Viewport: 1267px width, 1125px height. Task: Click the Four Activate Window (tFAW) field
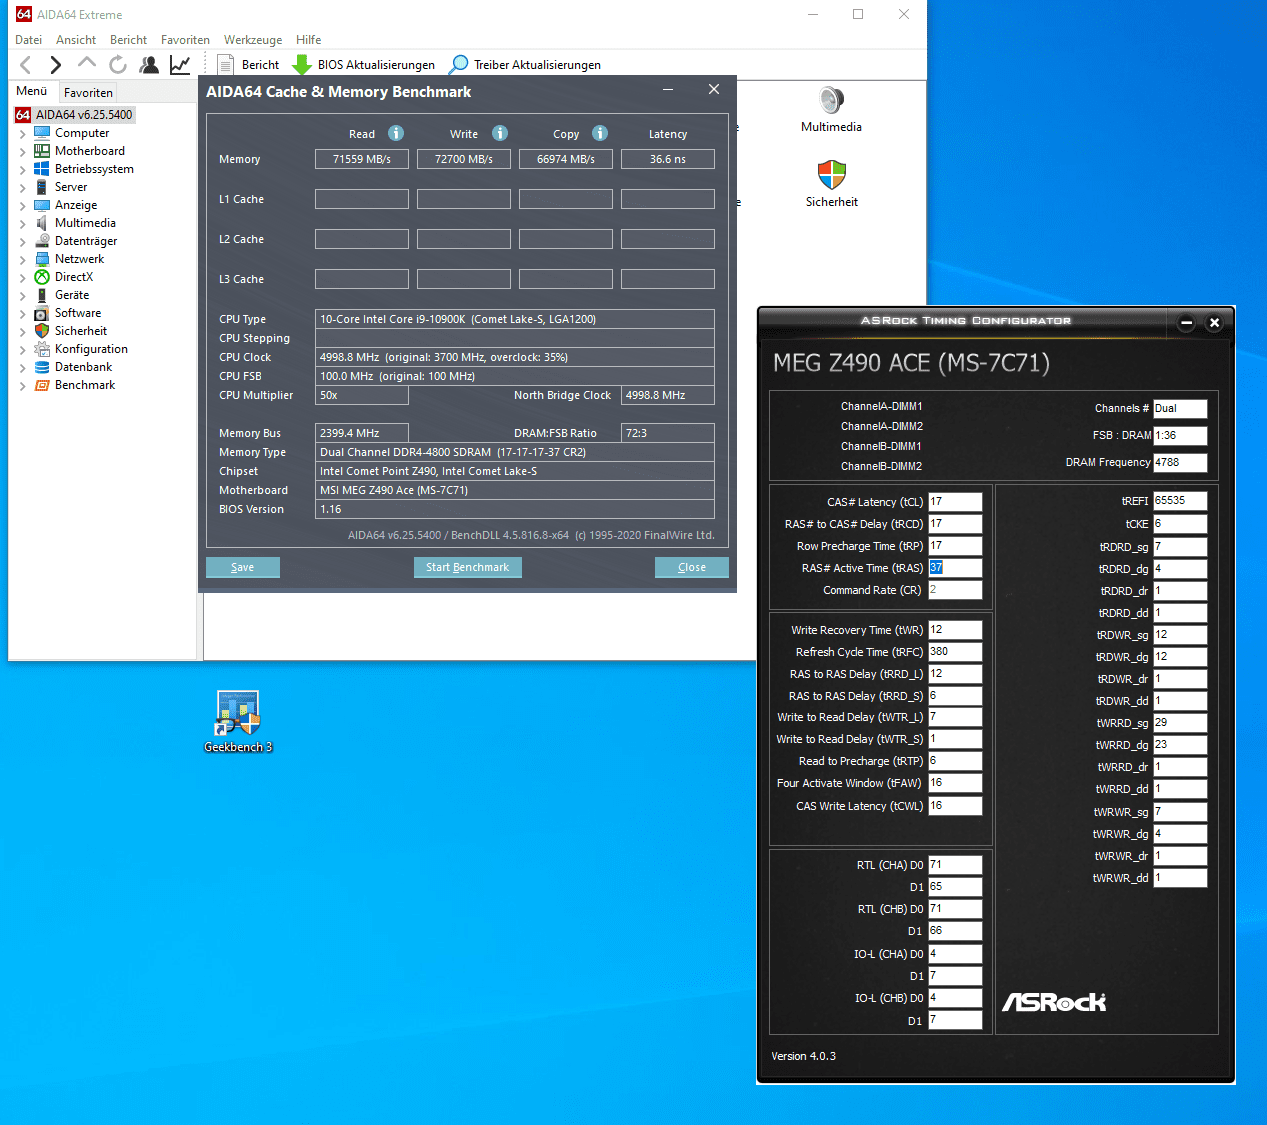coord(955,783)
